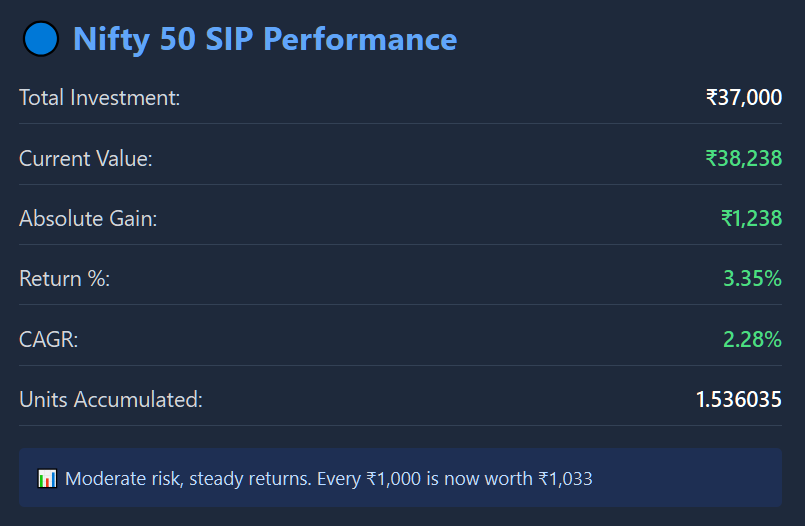
Task: Select the Total Investment label
Action: [x=99, y=98]
